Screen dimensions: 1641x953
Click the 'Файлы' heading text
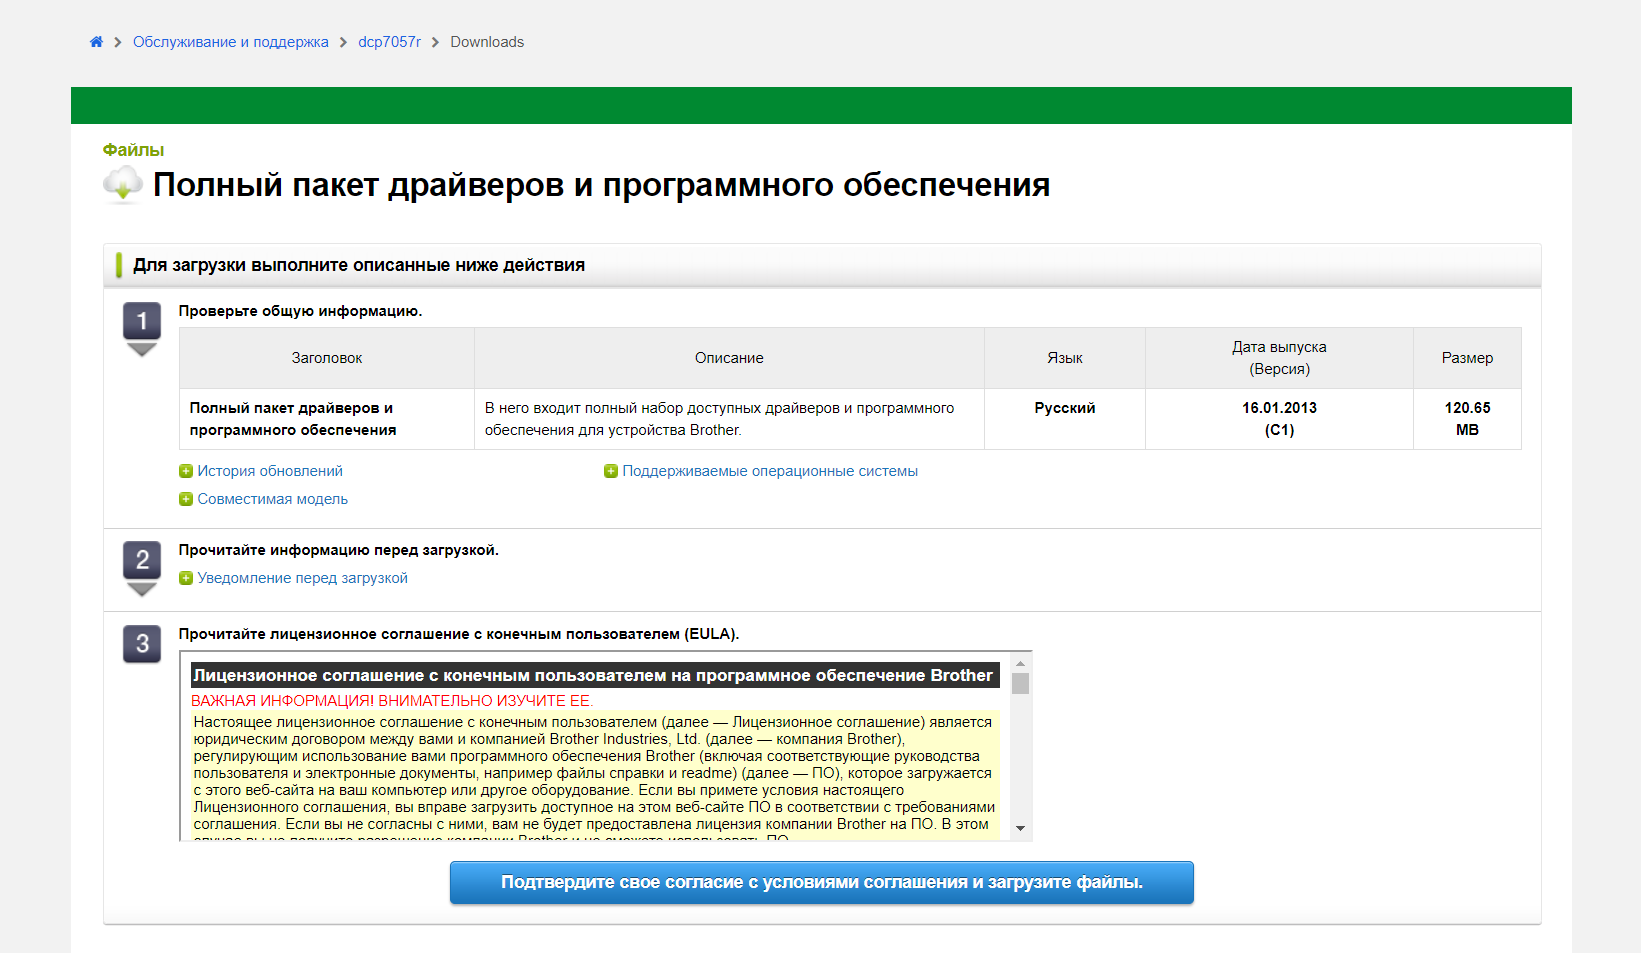[x=133, y=150]
